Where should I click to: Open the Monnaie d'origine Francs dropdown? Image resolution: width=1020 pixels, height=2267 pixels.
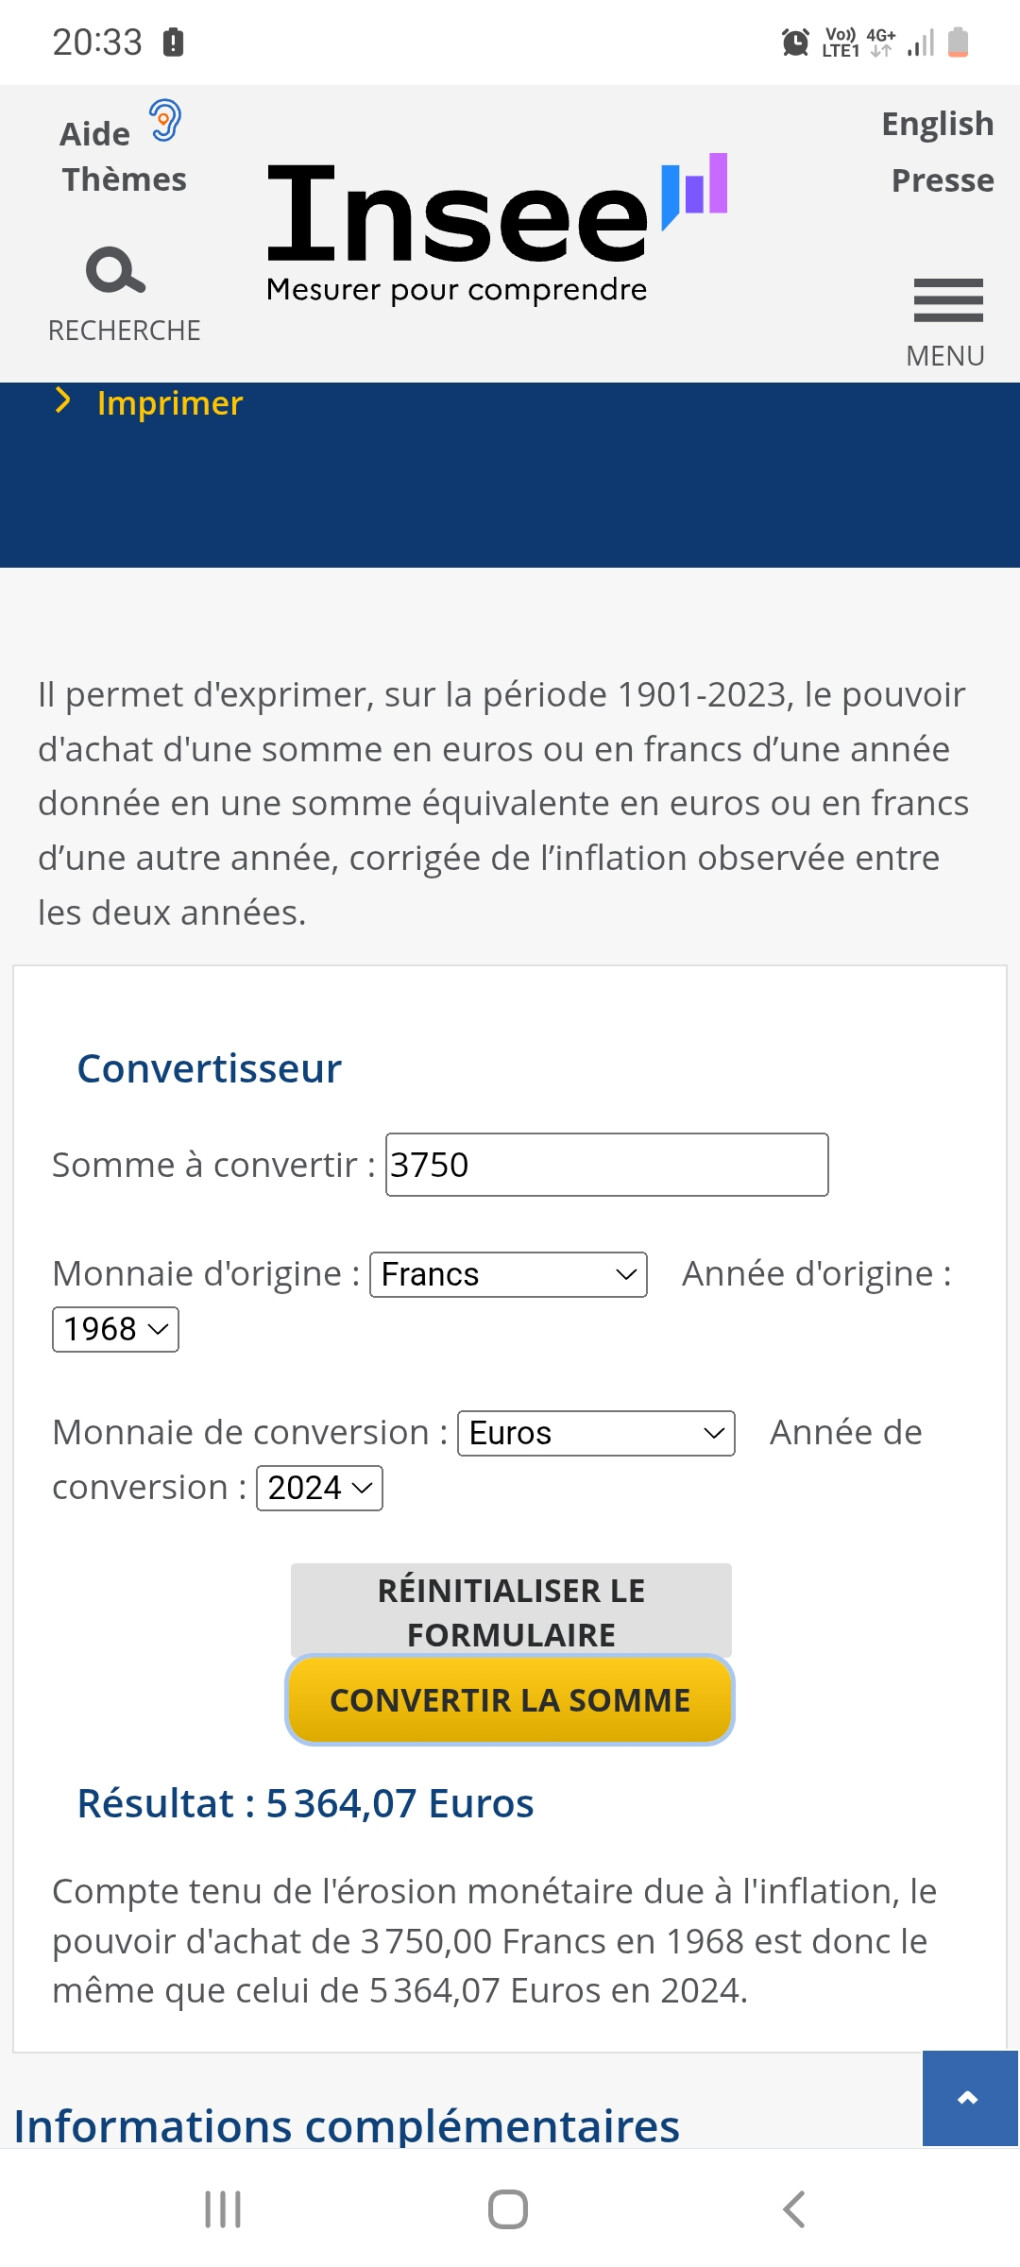tap(508, 1275)
